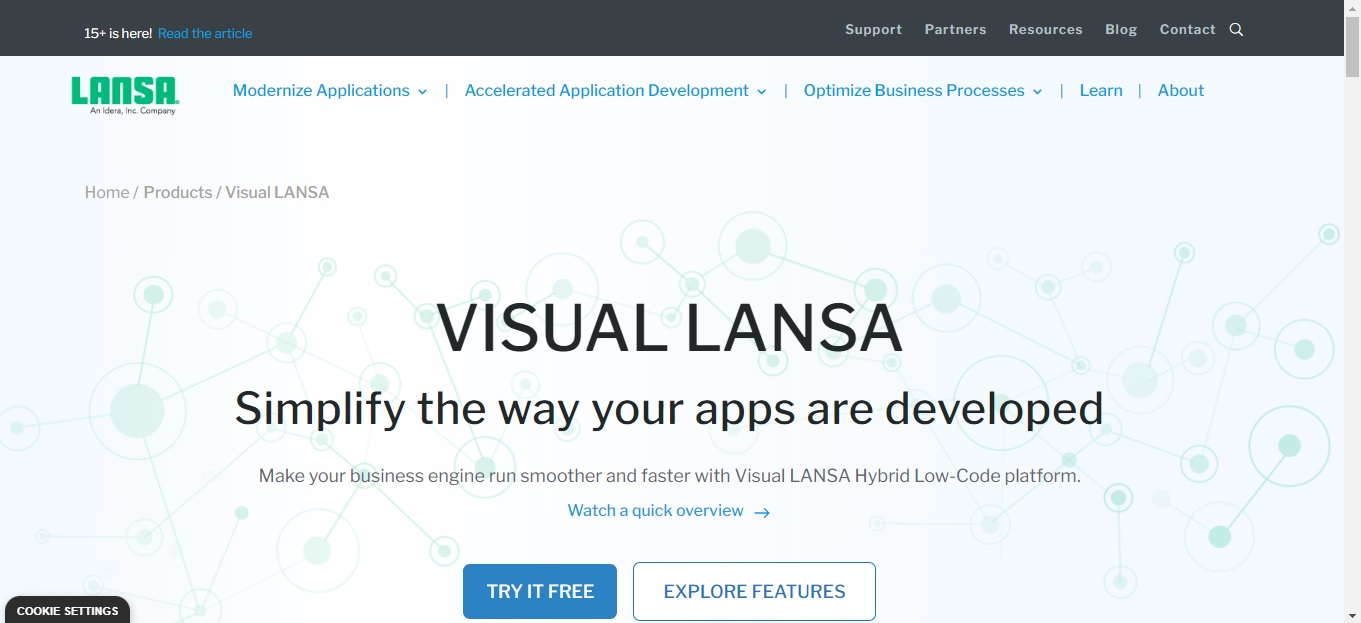Click Simplify the way your apps headline

(669, 408)
